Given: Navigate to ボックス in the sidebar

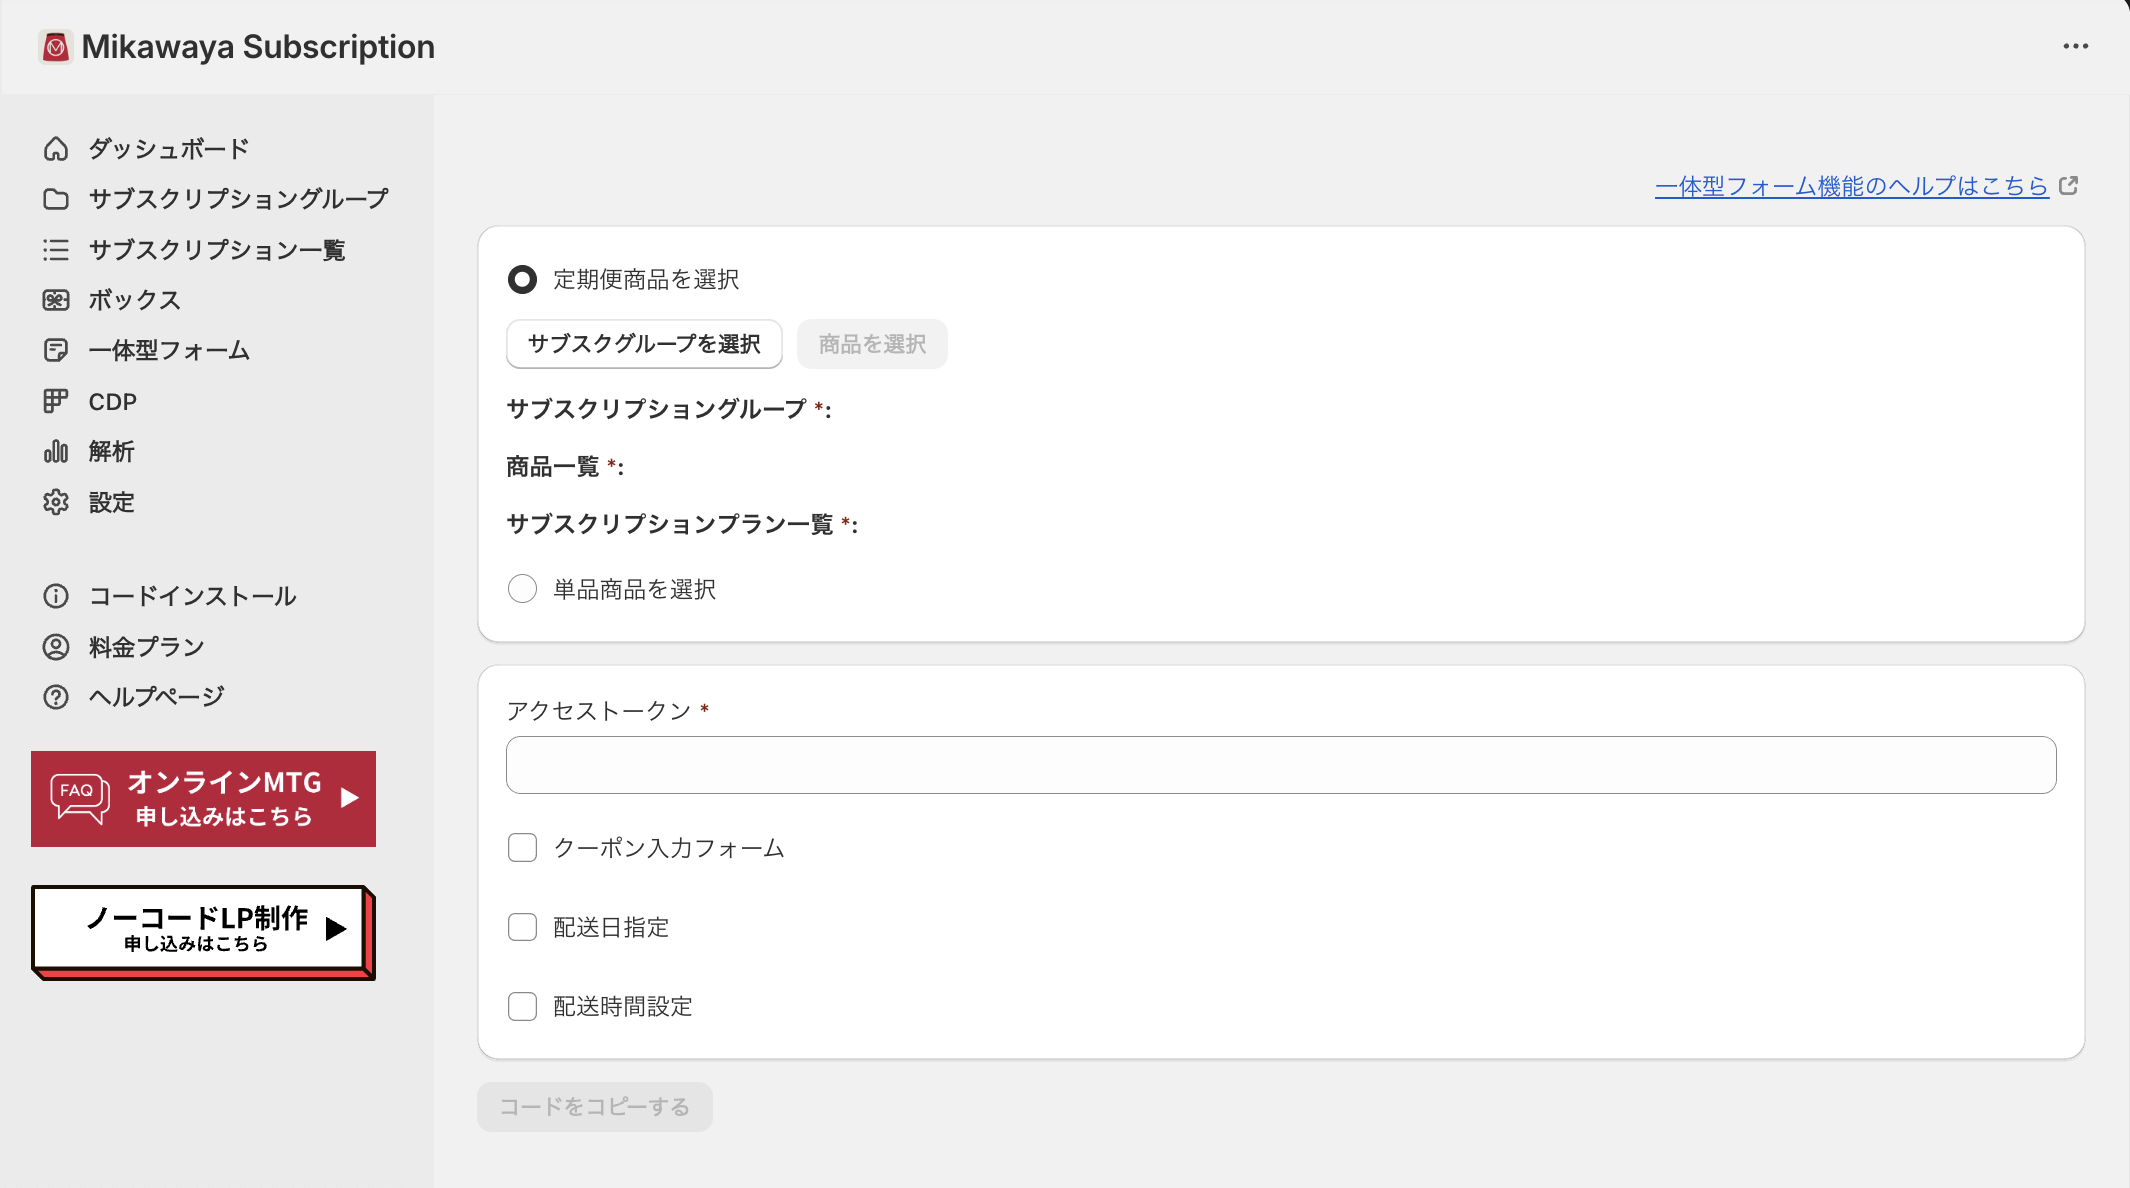Looking at the screenshot, I should [135, 300].
